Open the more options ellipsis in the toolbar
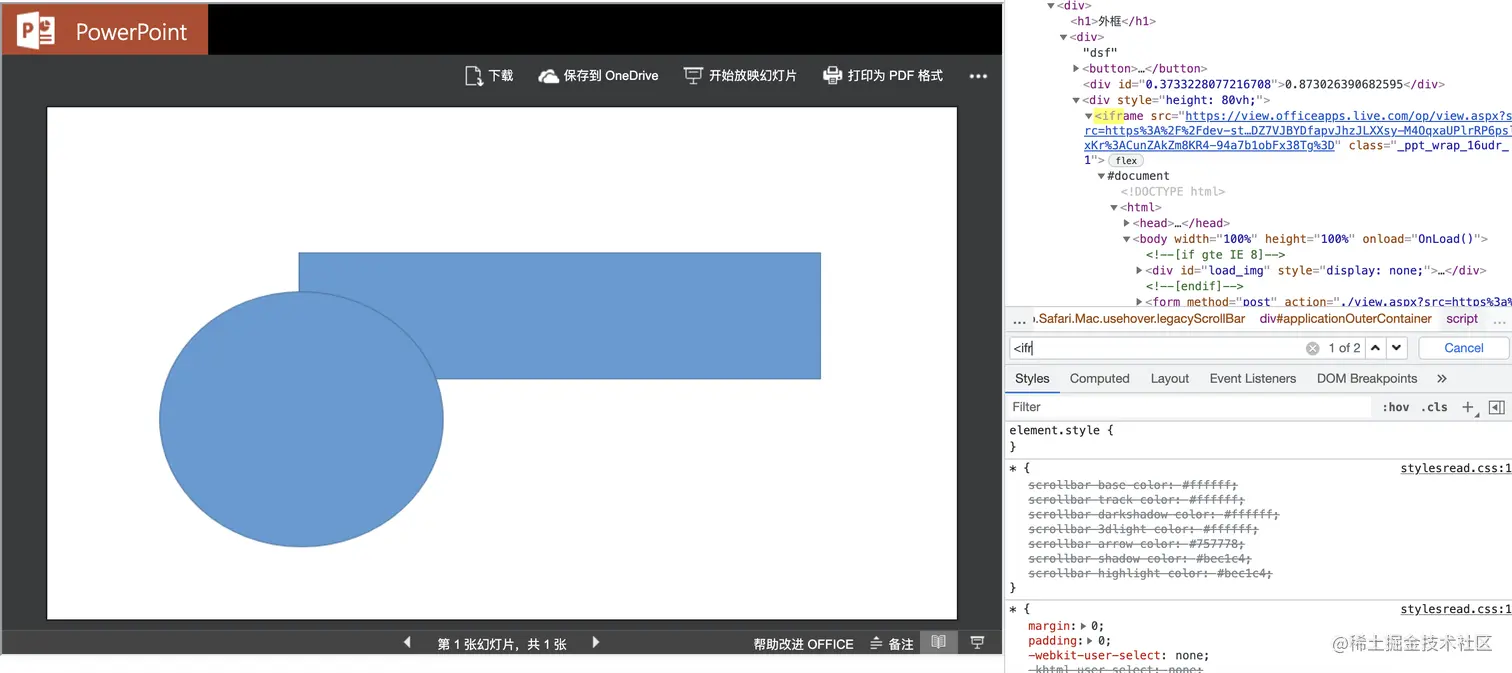Image resolution: width=1512 pixels, height=673 pixels. coord(978,75)
